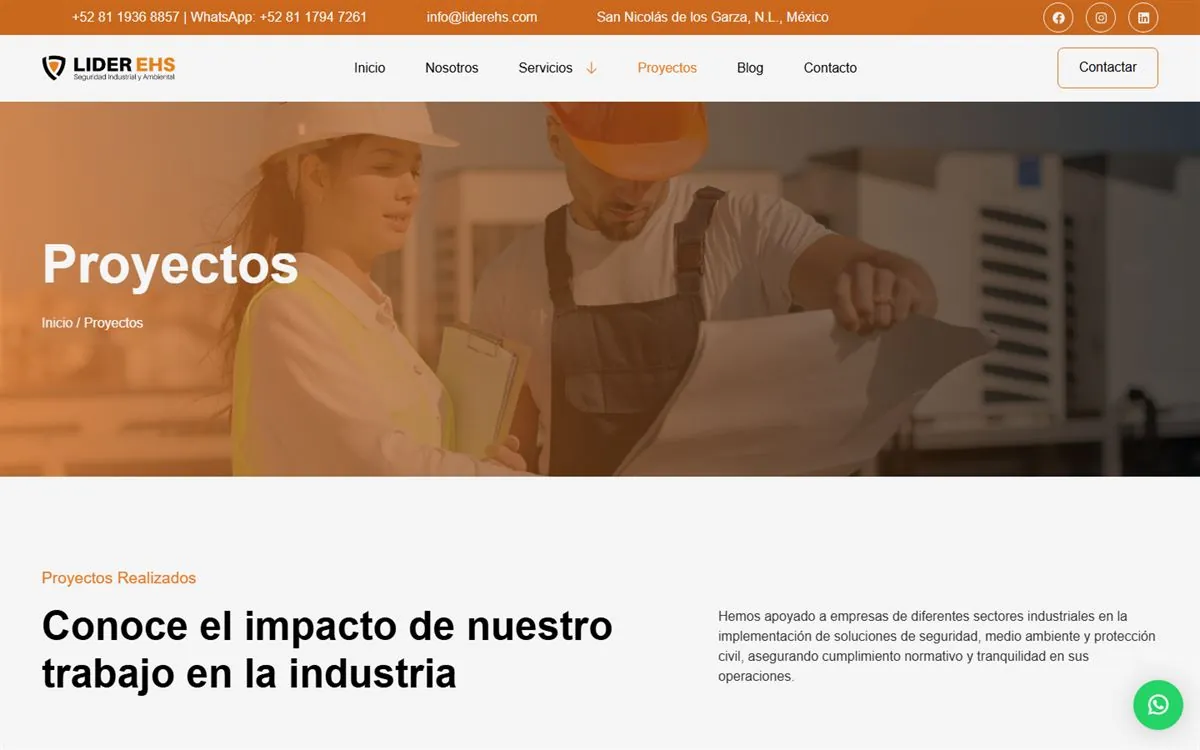The width and height of the screenshot is (1200, 750).
Task: Click the paragraph beginning Hemos apoyado a empresas
Action: click(937, 646)
